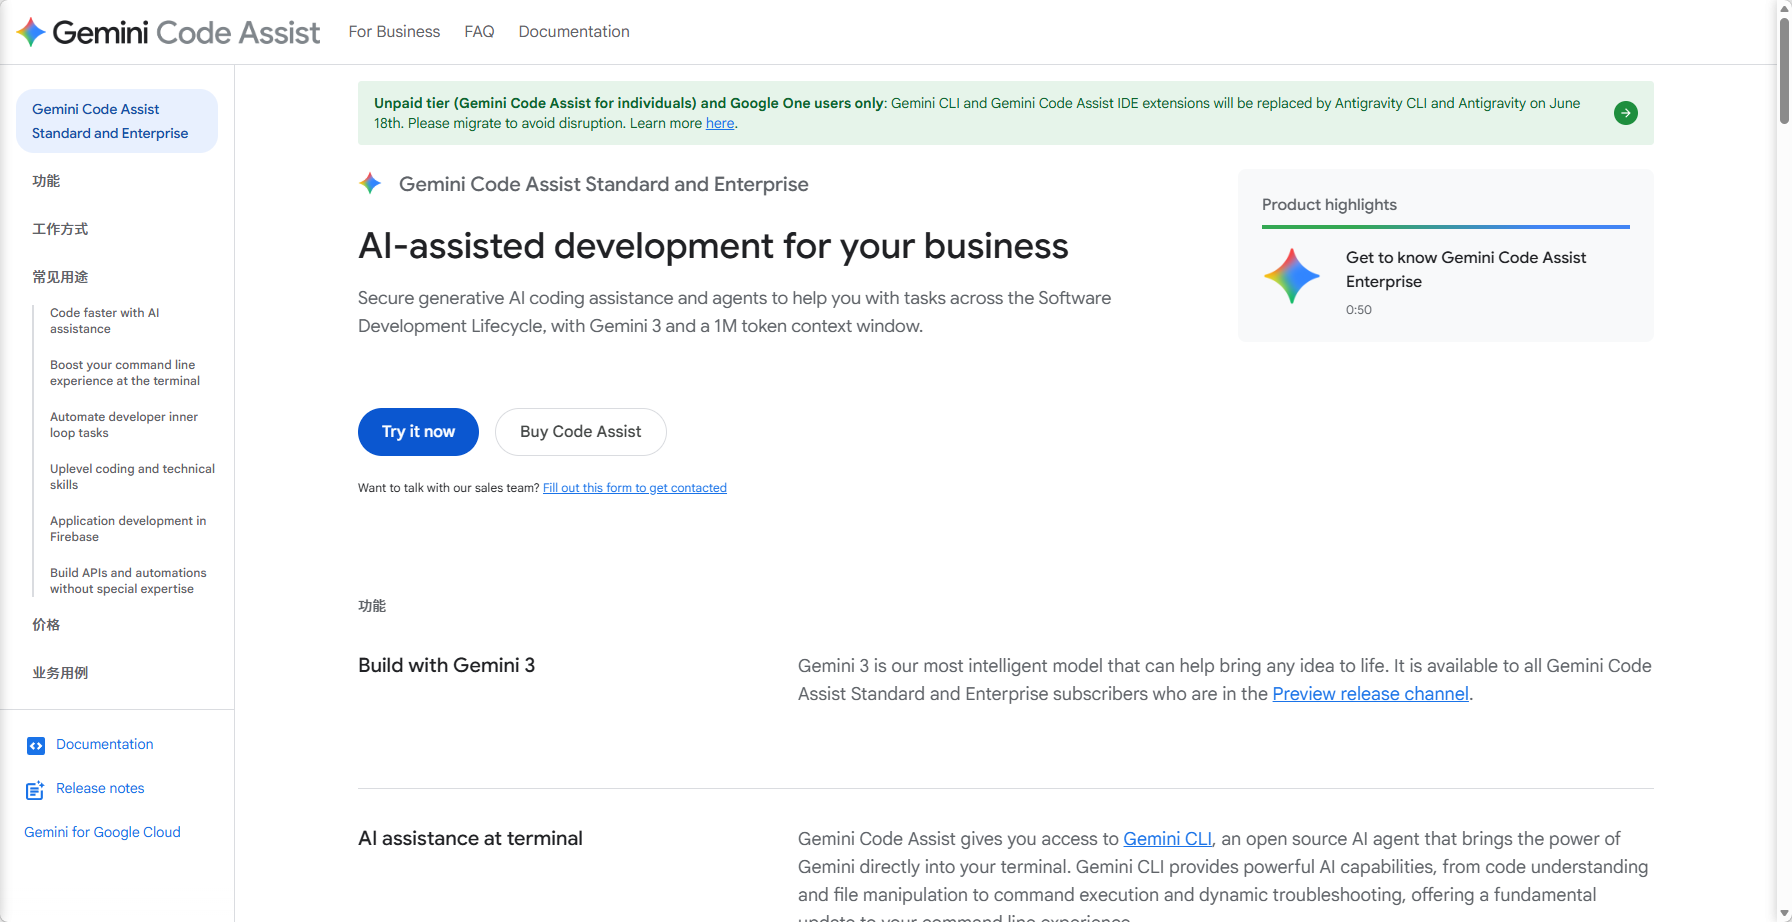Image resolution: width=1792 pixels, height=922 pixels.
Task: Jump to the 功能 section in sidebar
Action: (46, 181)
